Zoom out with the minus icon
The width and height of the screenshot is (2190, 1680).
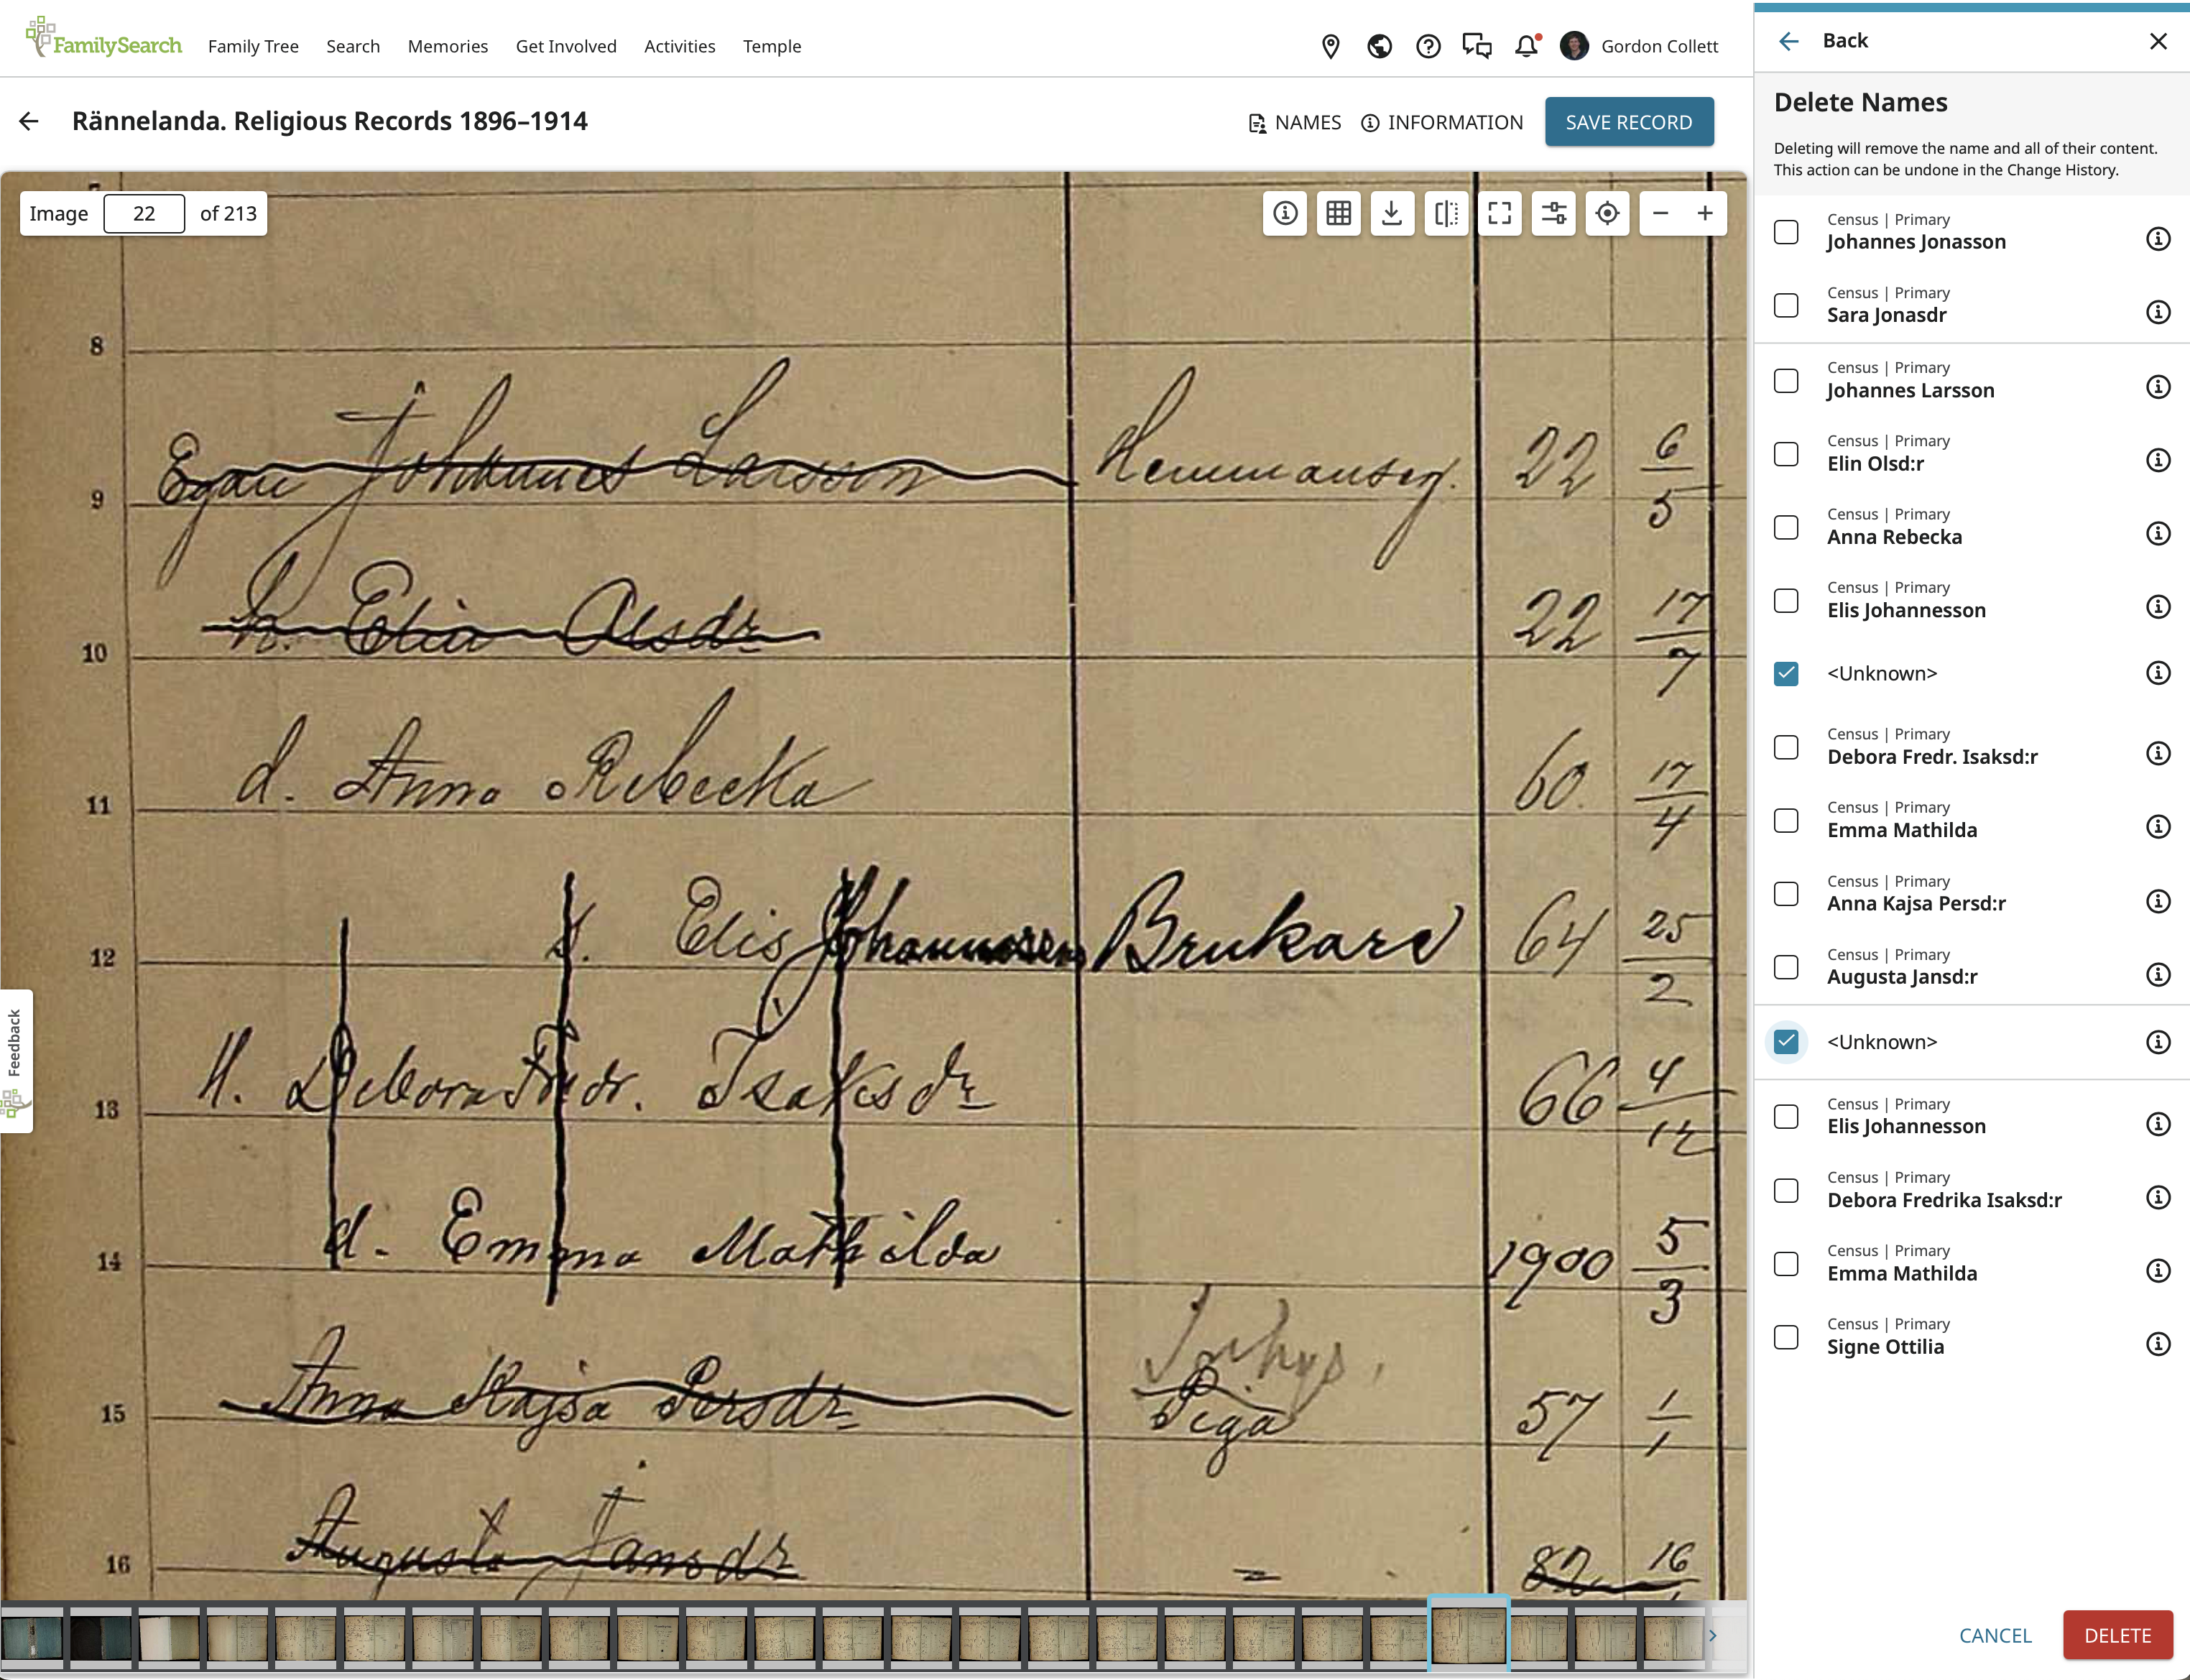(x=1660, y=213)
